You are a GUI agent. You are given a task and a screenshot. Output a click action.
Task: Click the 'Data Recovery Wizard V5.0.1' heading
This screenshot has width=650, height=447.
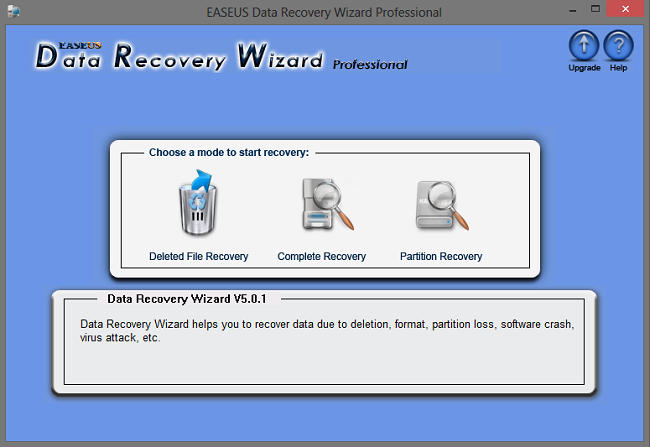(187, 299)
